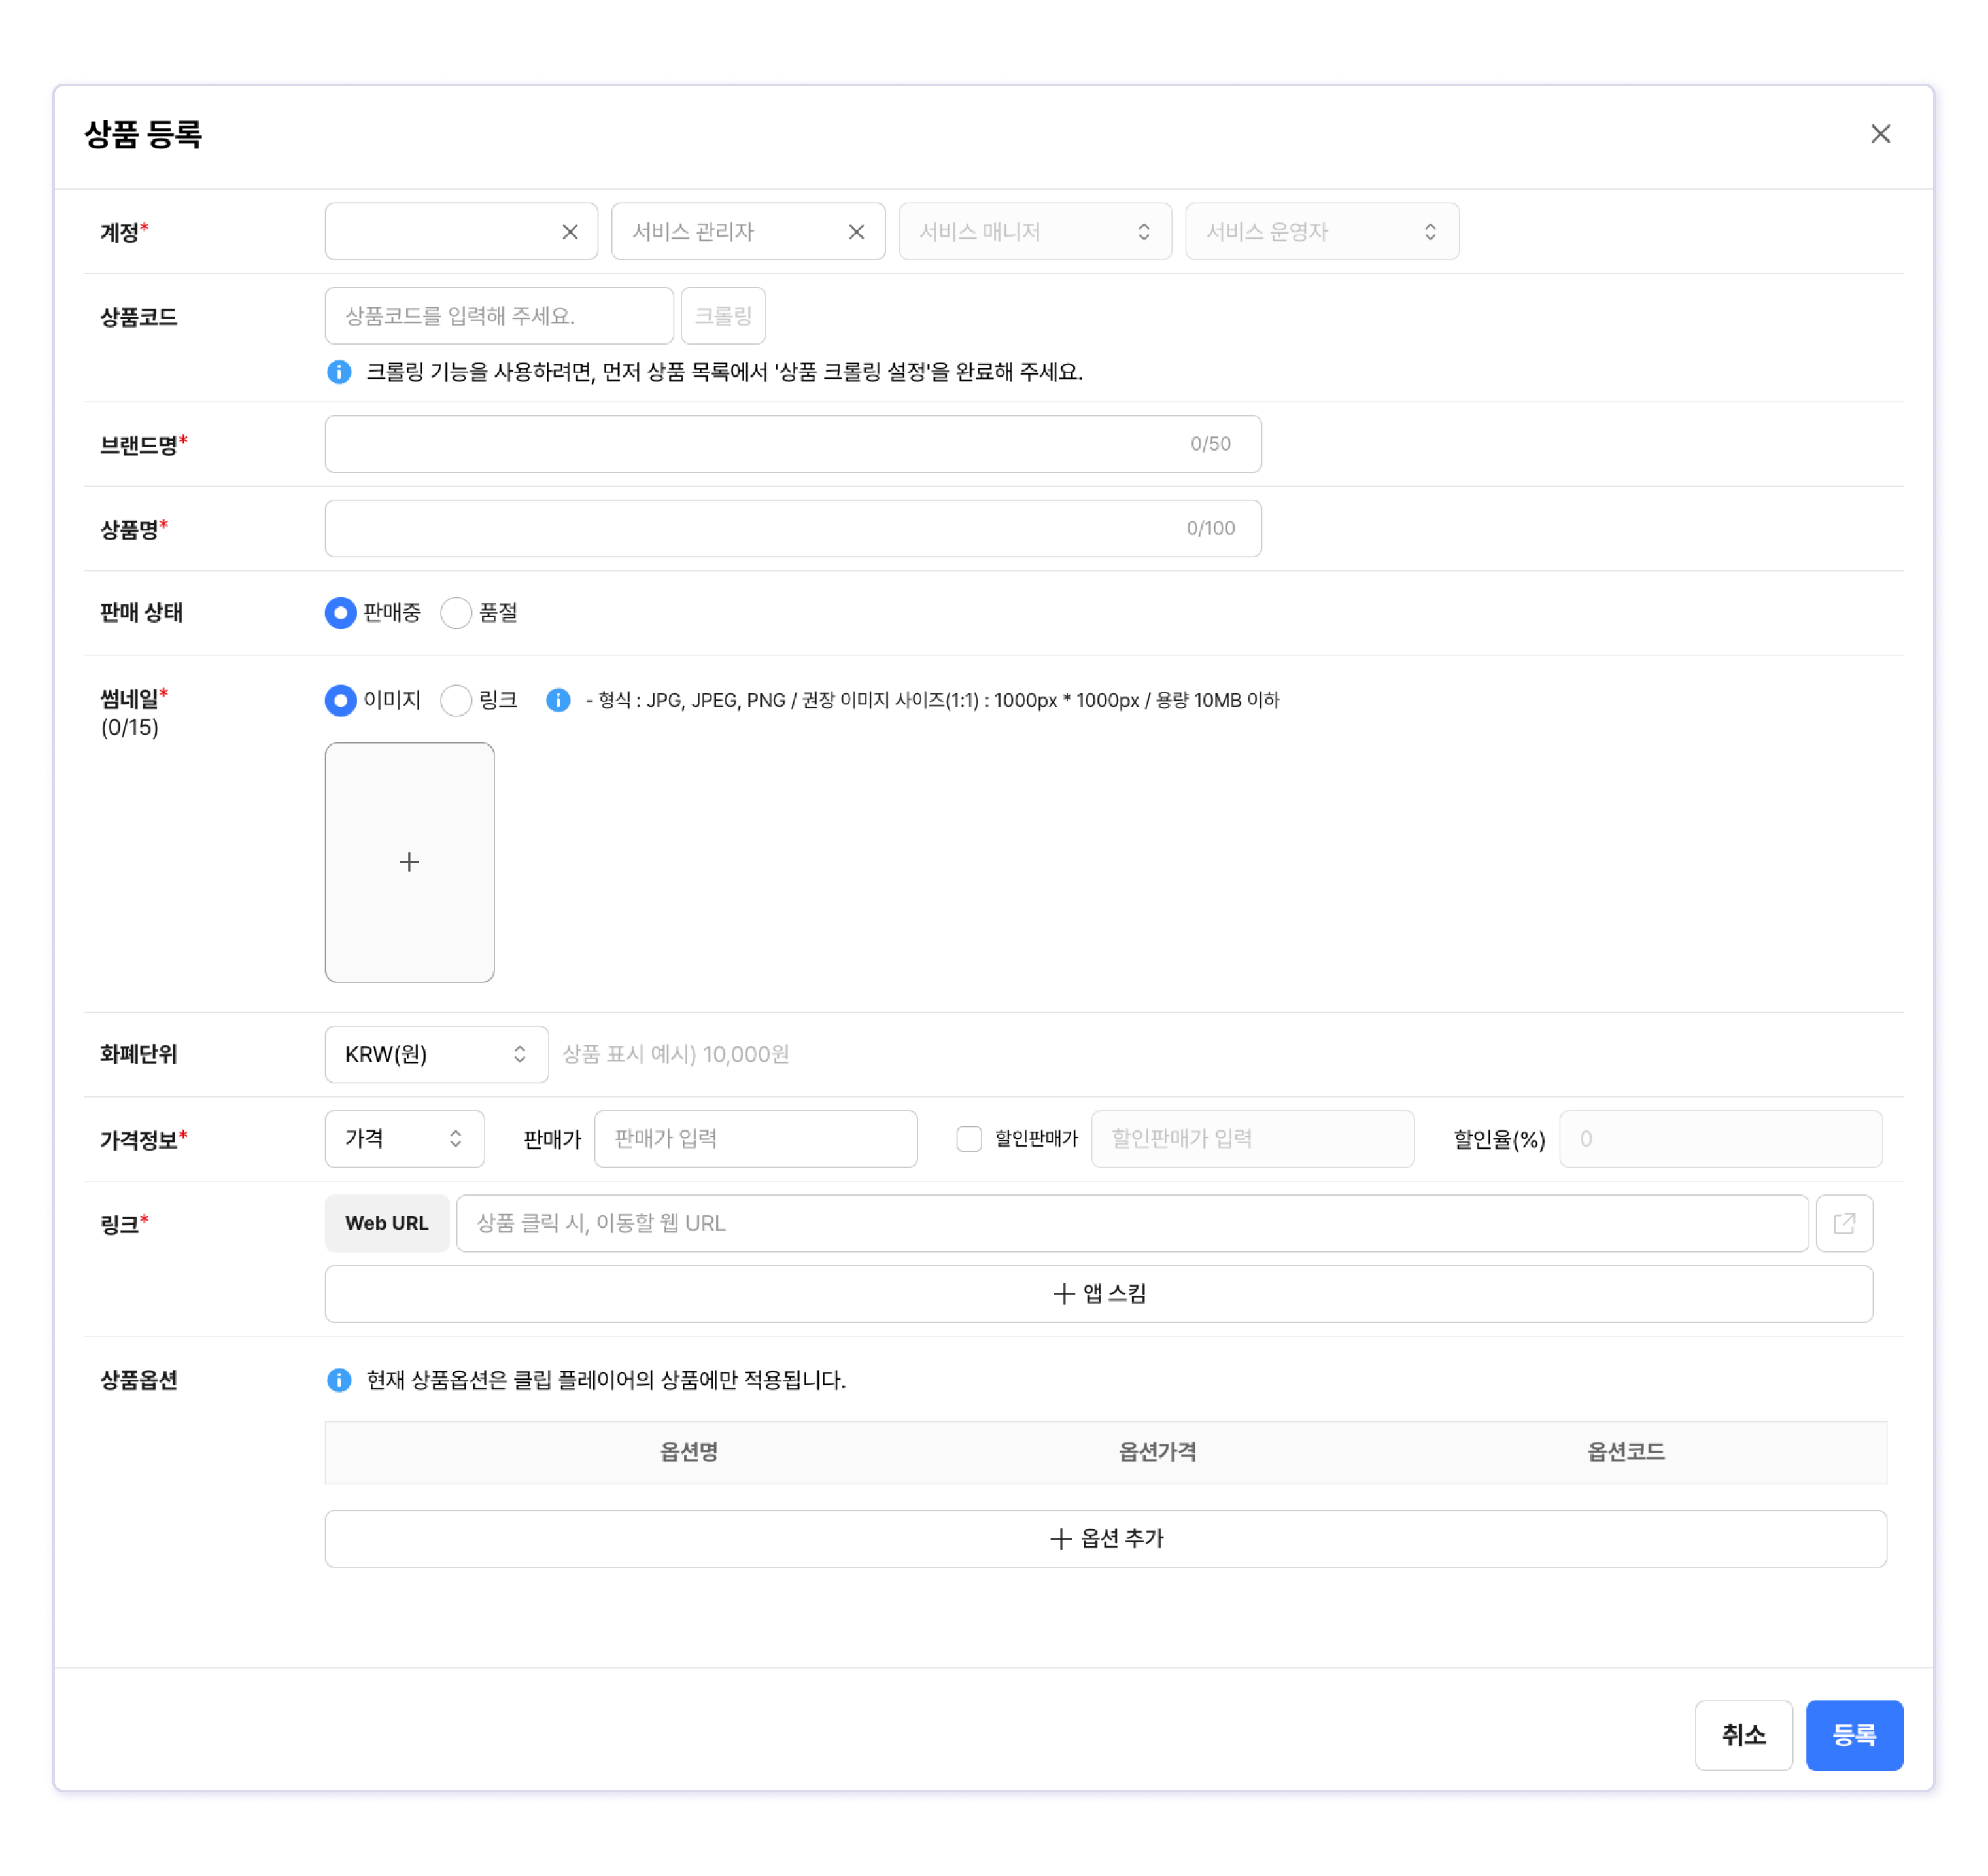Image resolution: width=1988 pixels, height=1876 pixels.
Task: Clear the 서비스 관리자 selection
Action: tap(856, 232)
